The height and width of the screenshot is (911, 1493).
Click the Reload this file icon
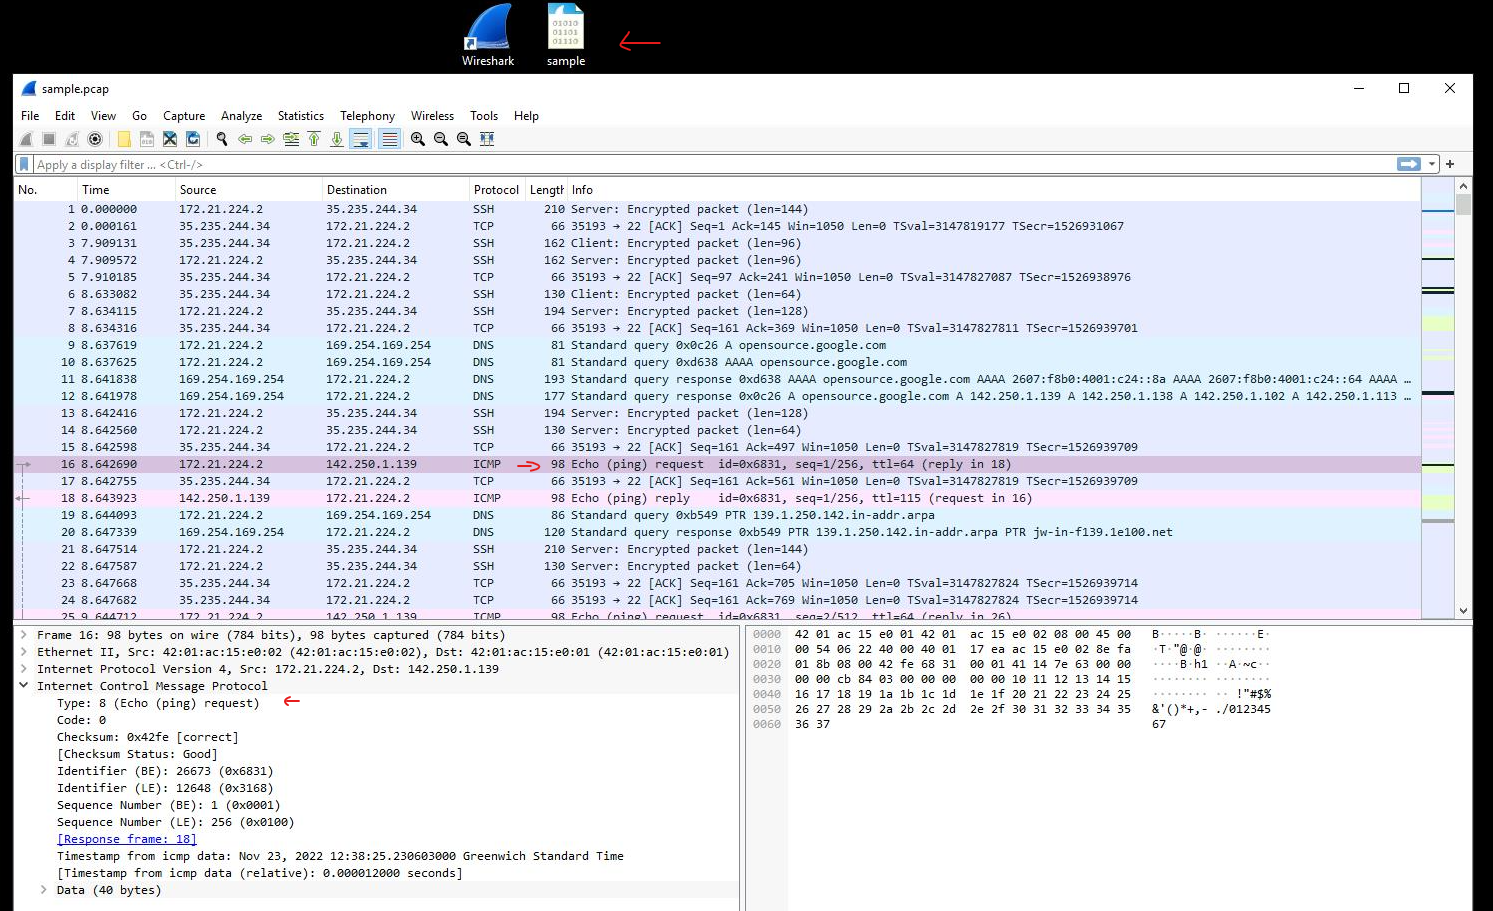pos(193,139)
